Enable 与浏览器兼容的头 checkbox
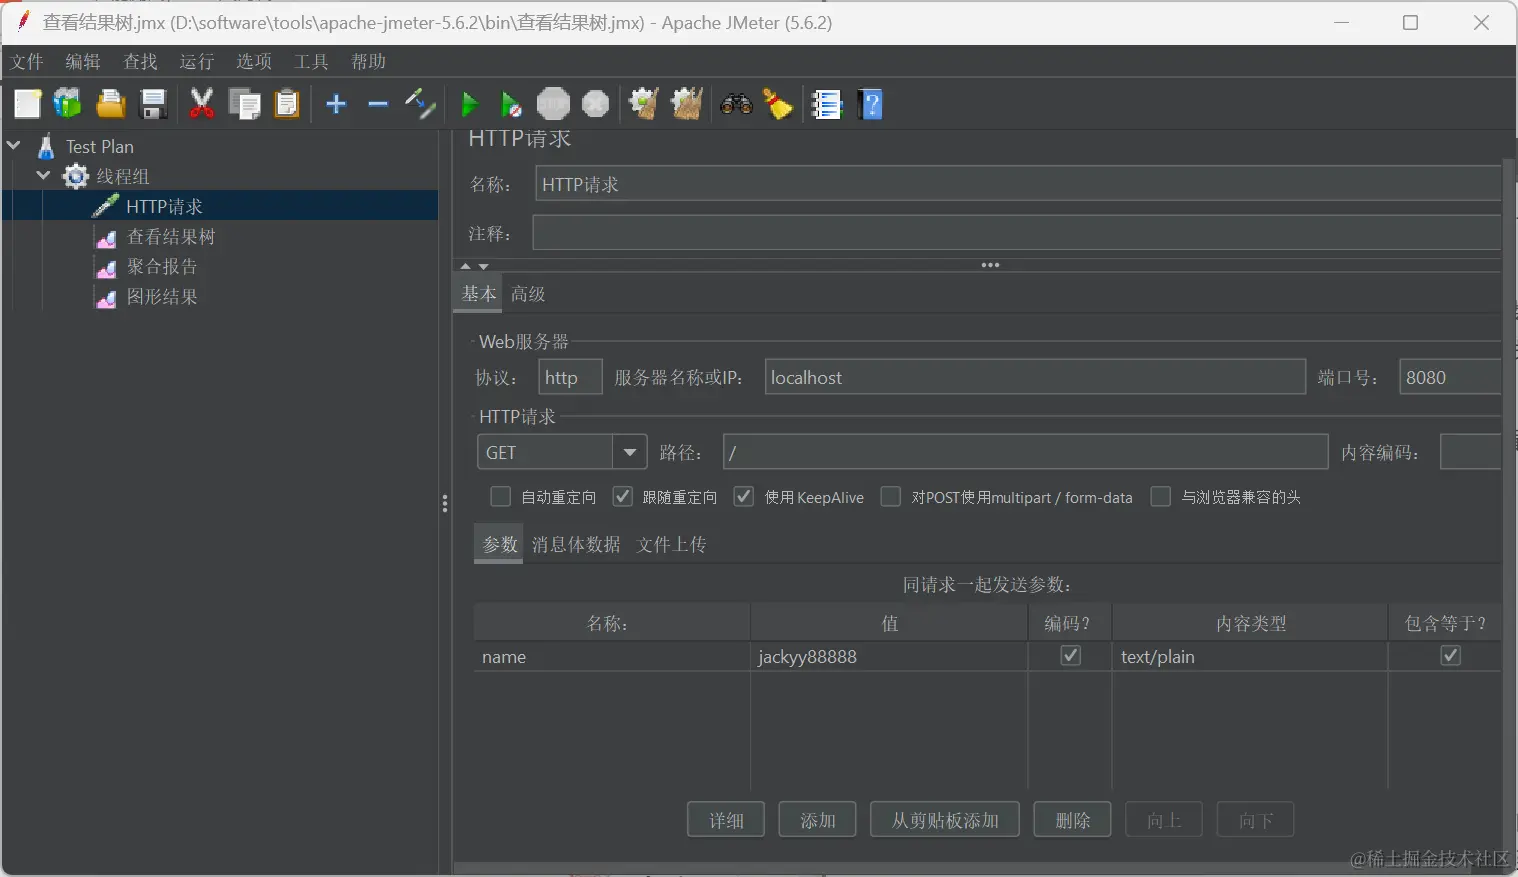The height and width of the screenshot is (877, 1518). coord(1161,497)
